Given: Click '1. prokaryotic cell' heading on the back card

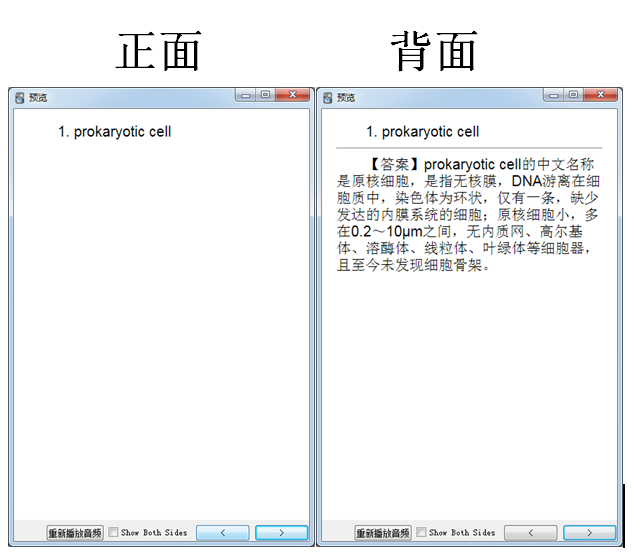Looking at the screenshot, I should click(x=422, y=132).
